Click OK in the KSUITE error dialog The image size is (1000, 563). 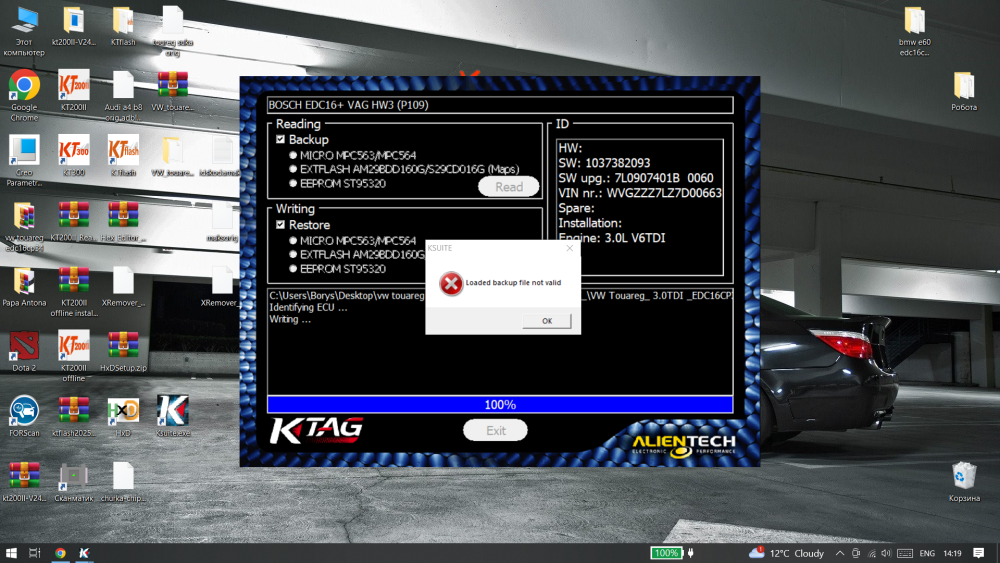[x=547, y=321]
